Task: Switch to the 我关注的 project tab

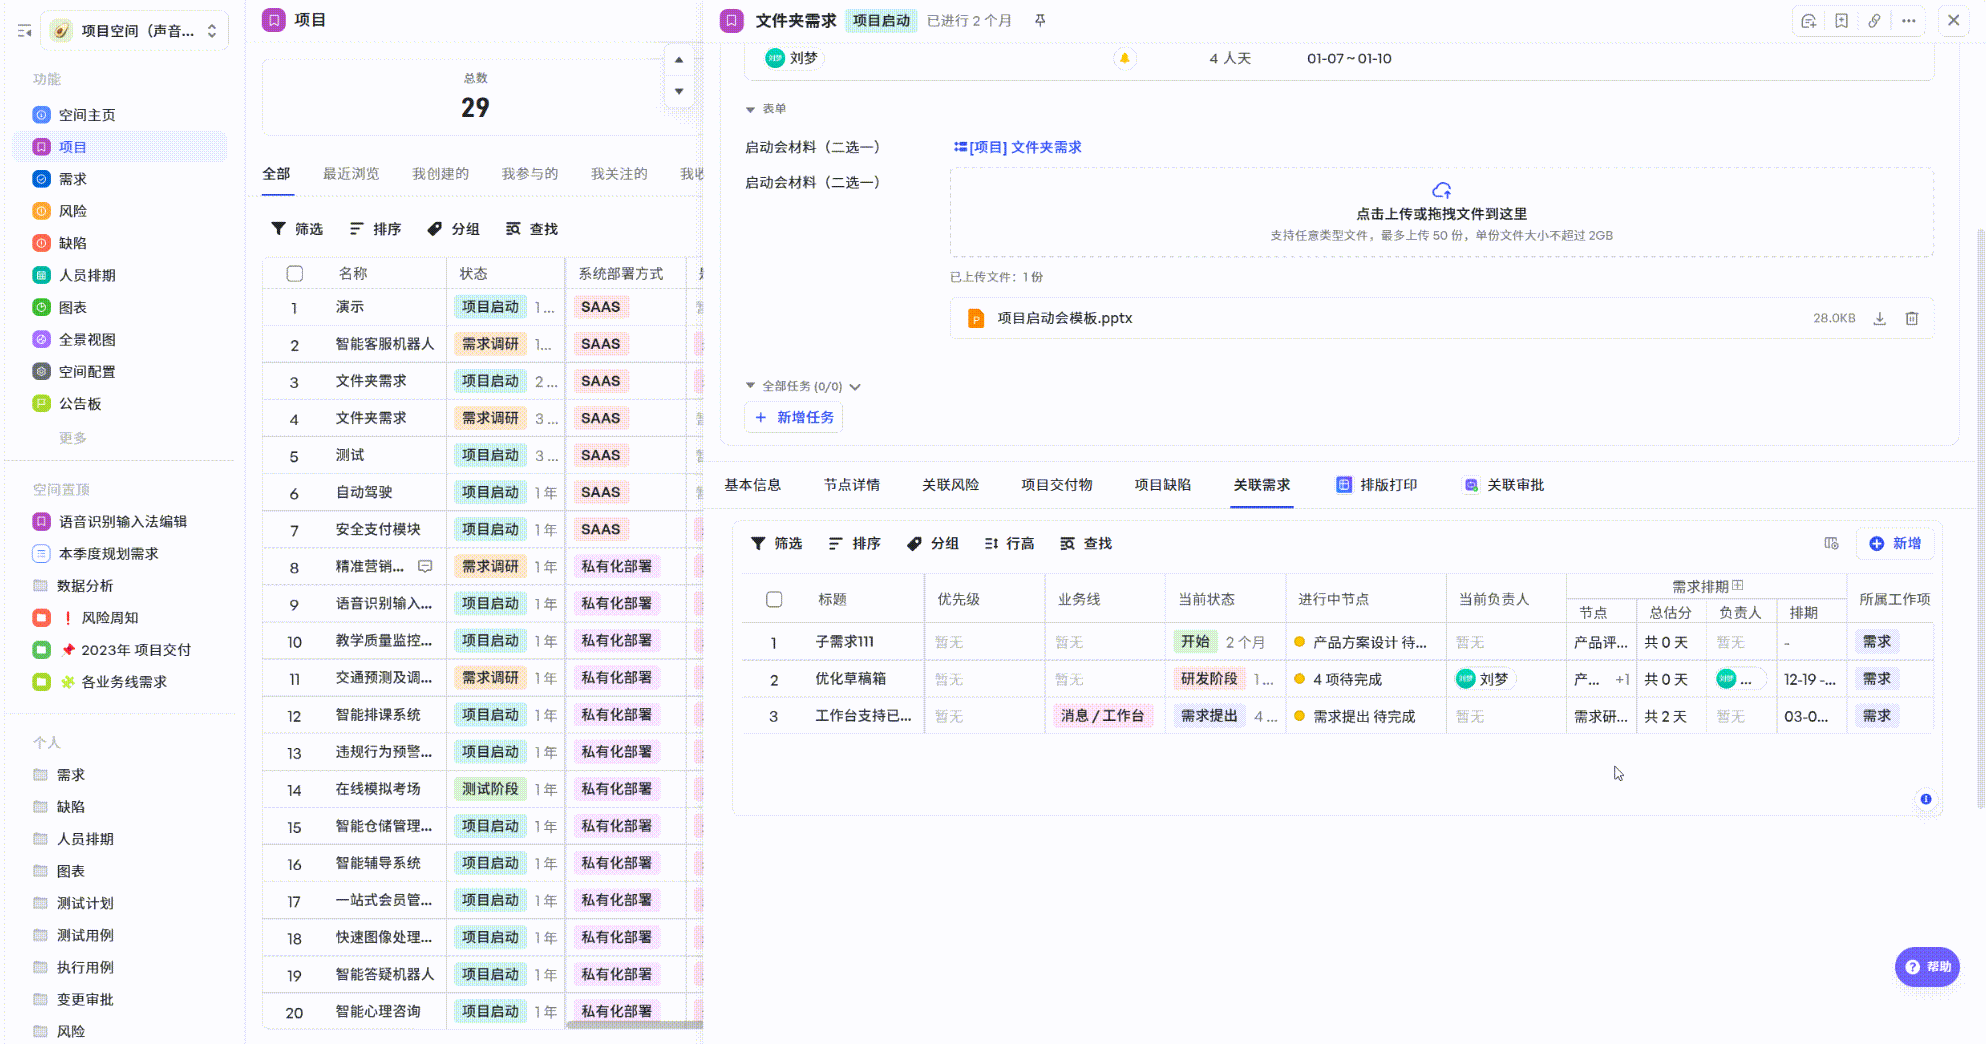Action: [x=619, y=174]
